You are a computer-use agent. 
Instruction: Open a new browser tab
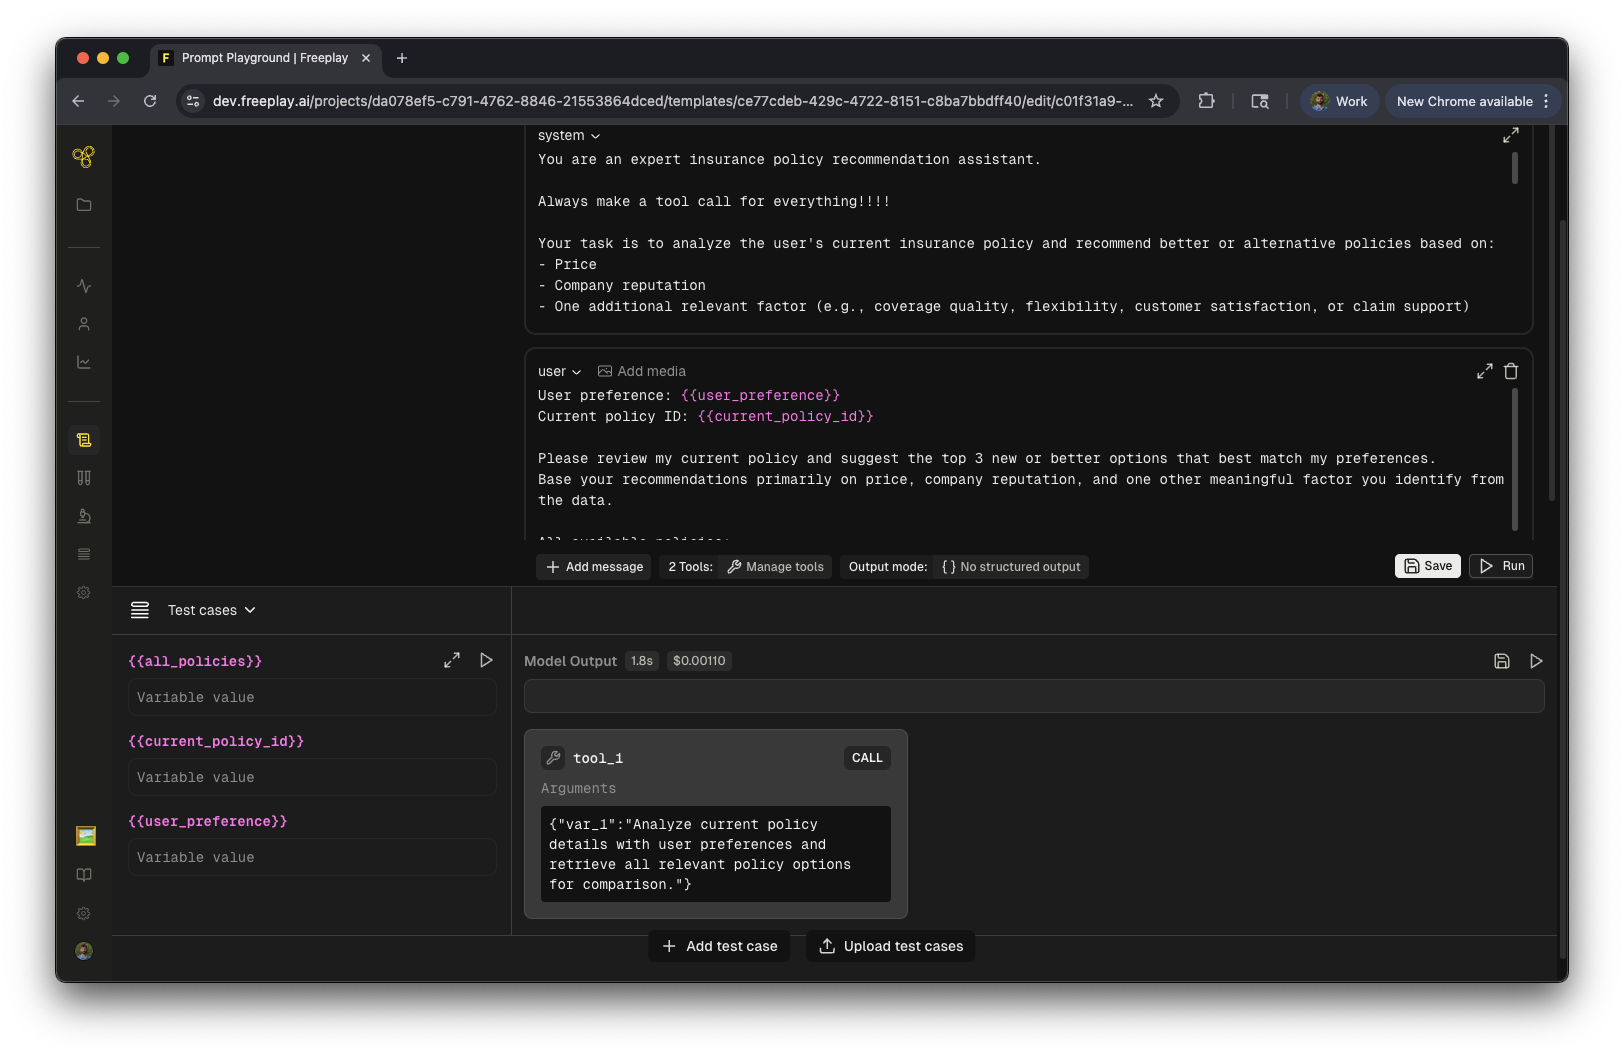click(x=402, y=58)
